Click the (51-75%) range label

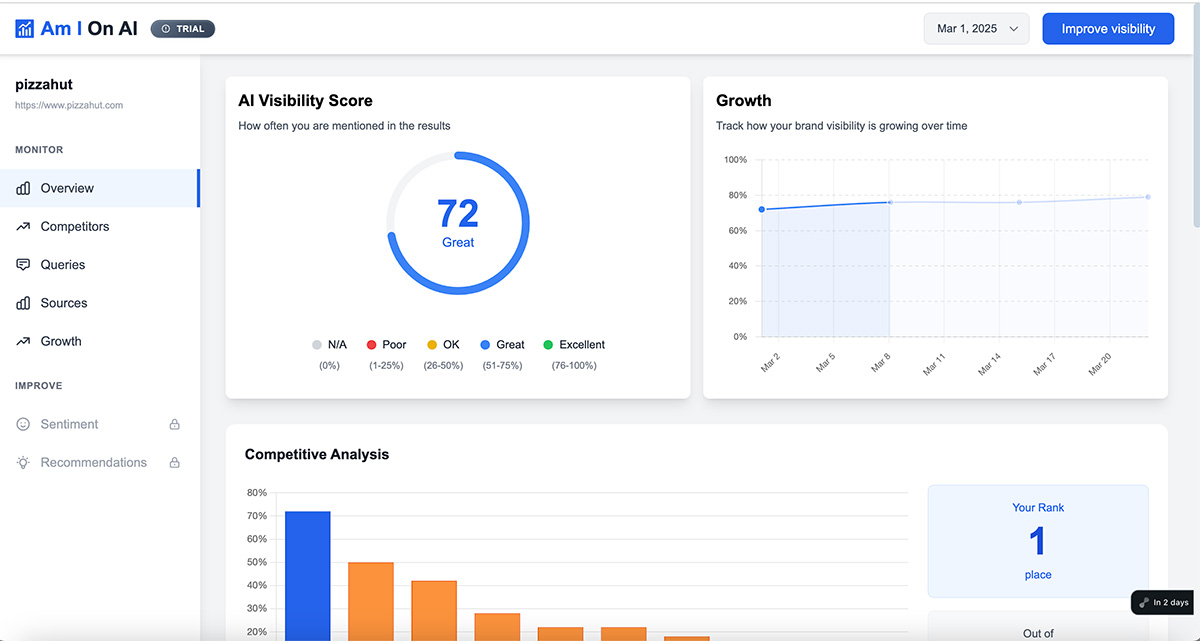tap(503, 365)
